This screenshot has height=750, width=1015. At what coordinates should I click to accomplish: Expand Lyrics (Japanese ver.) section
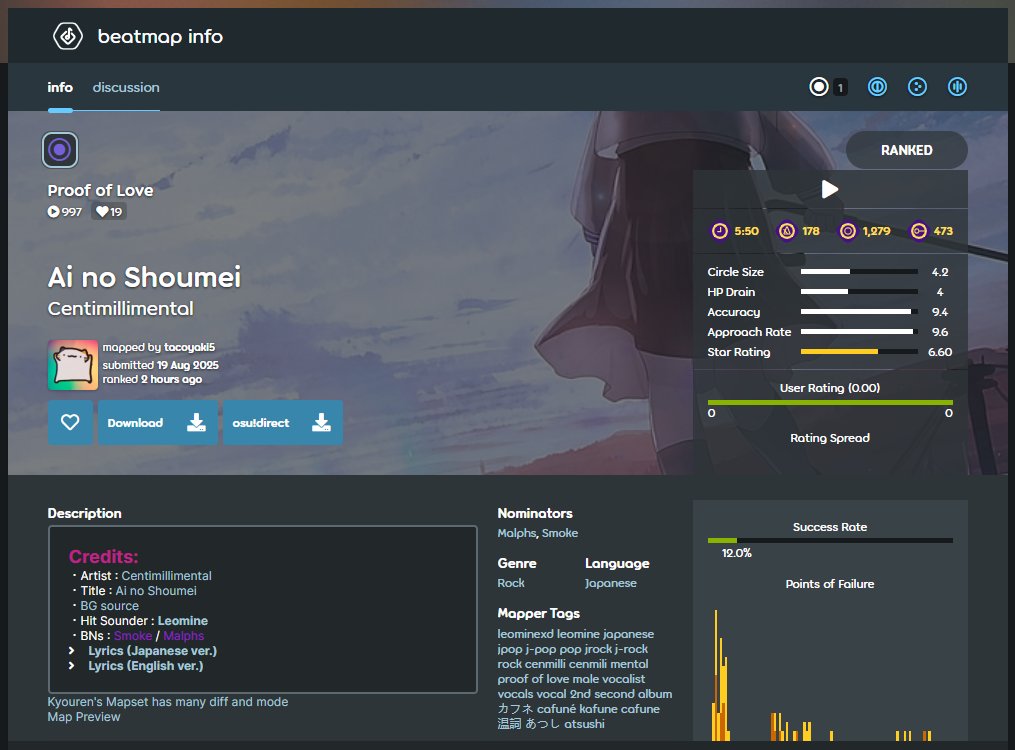pyautogui.click(x=152, y=651)
